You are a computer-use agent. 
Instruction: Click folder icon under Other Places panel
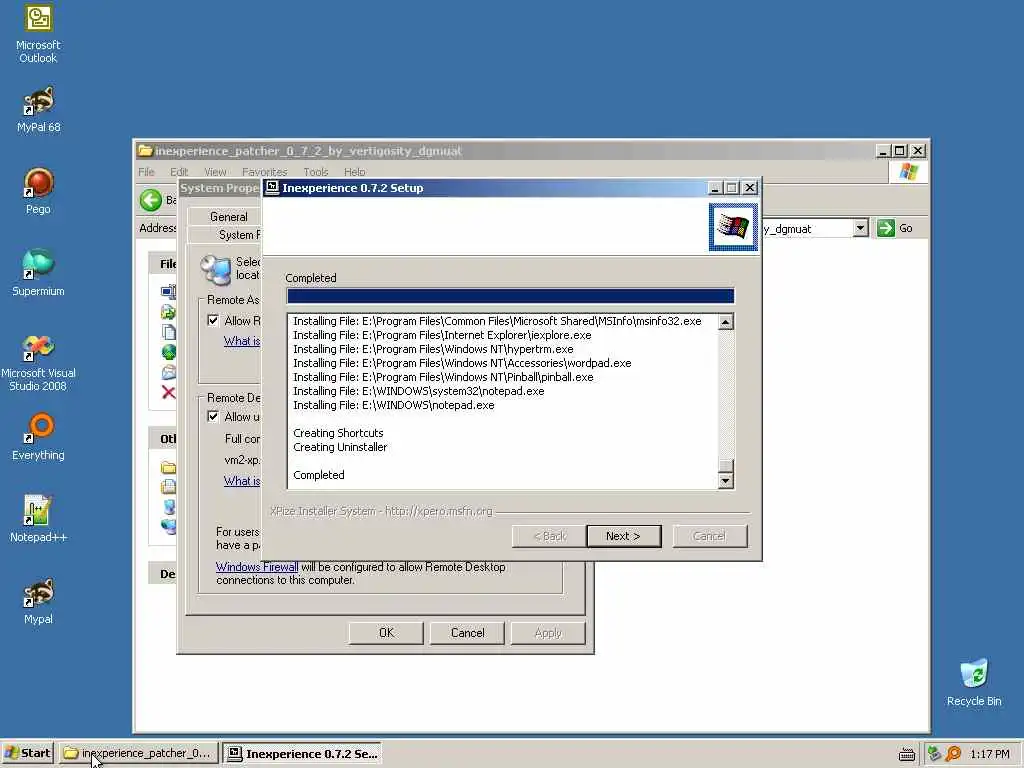(168, 467)
